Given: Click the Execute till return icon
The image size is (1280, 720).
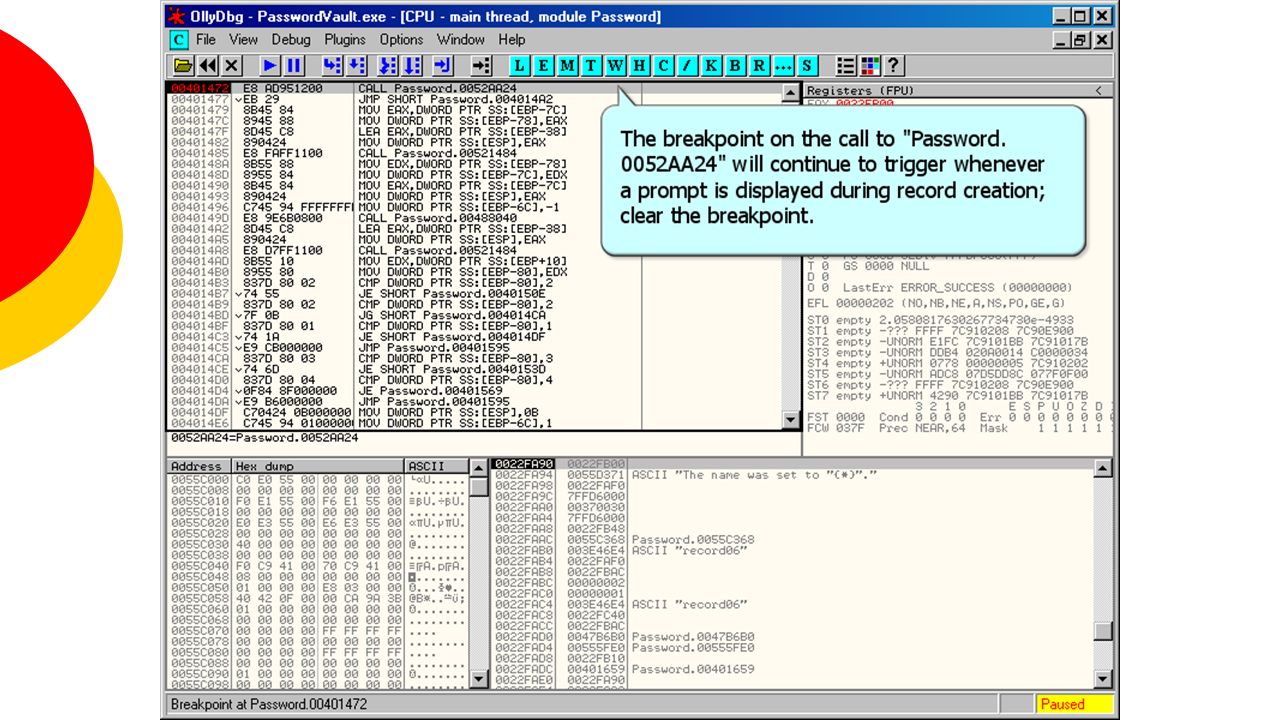Looking at the screenshot, I should [443, 66].
